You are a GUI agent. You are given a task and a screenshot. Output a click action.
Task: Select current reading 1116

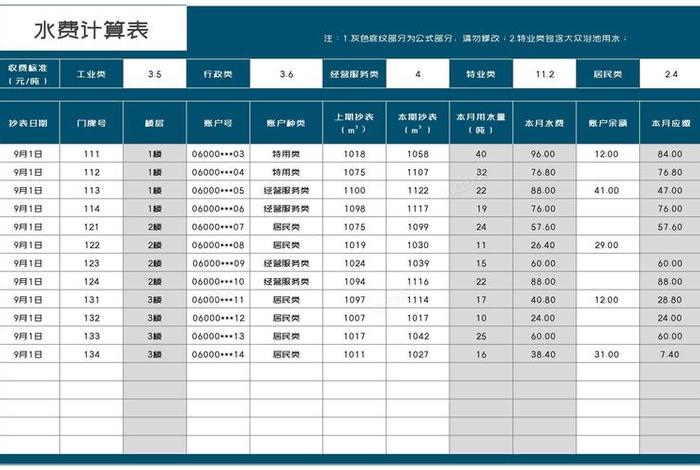tap(418, 282)
